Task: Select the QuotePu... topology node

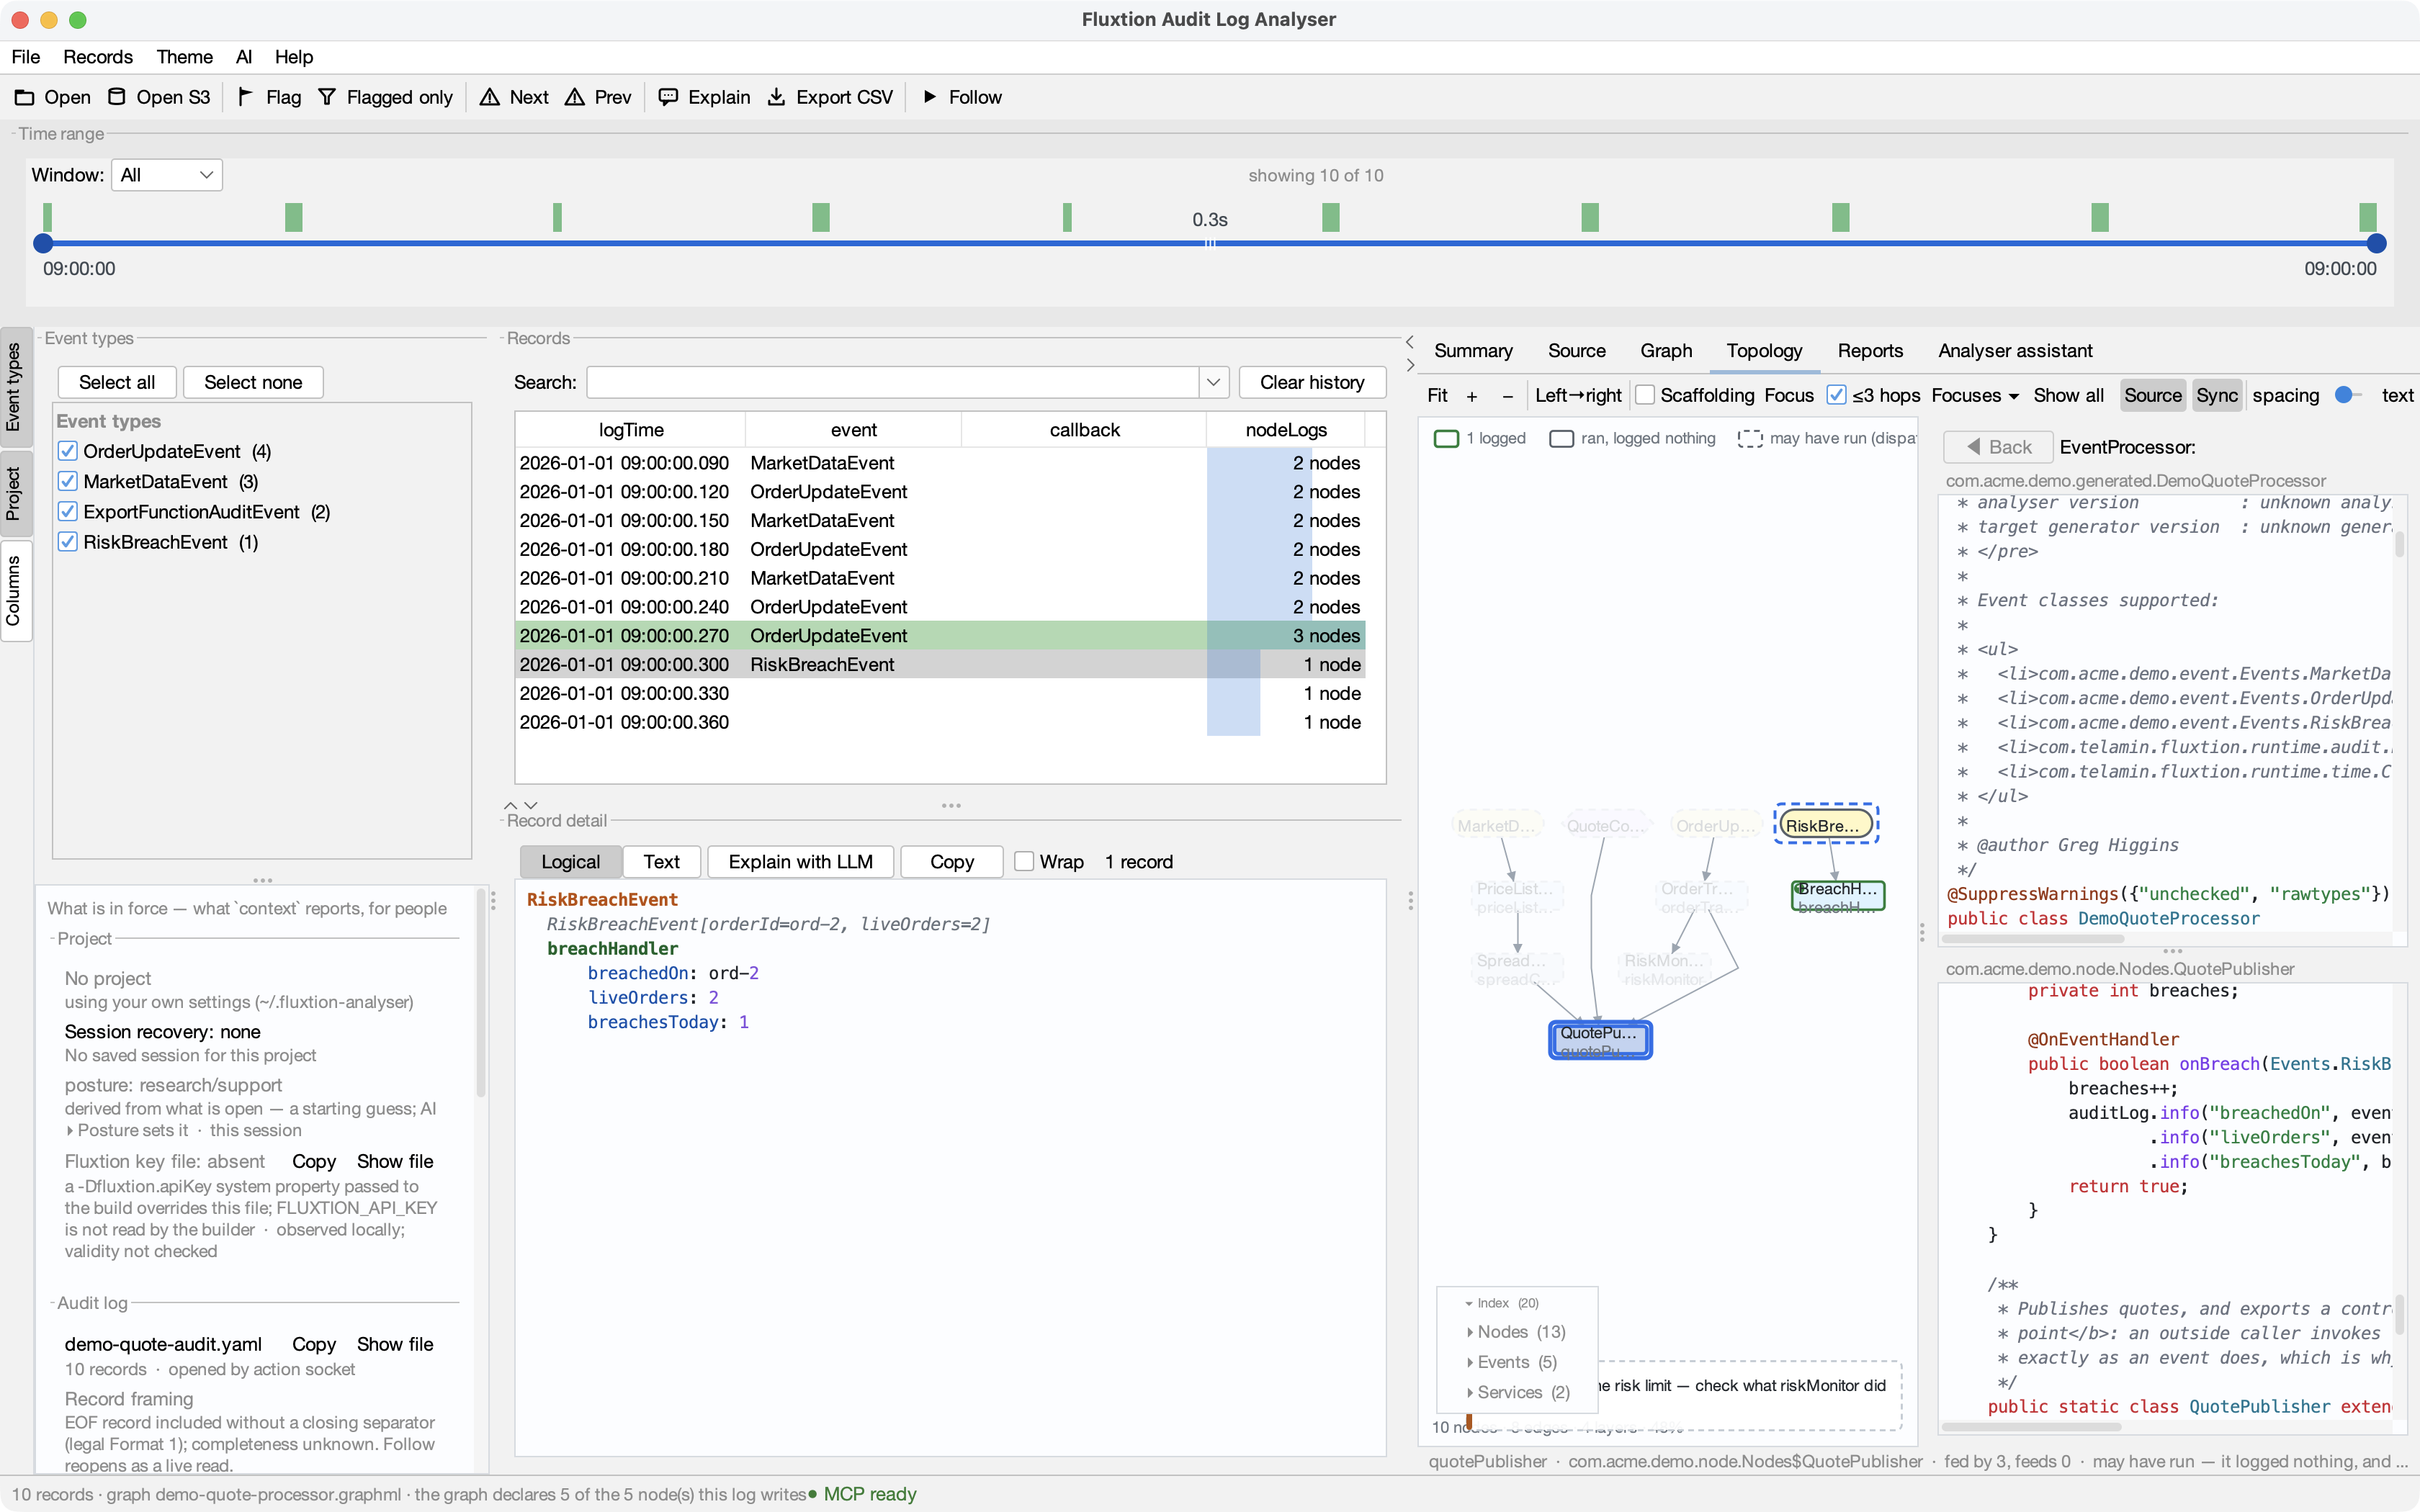Action: point(1600,1040)
